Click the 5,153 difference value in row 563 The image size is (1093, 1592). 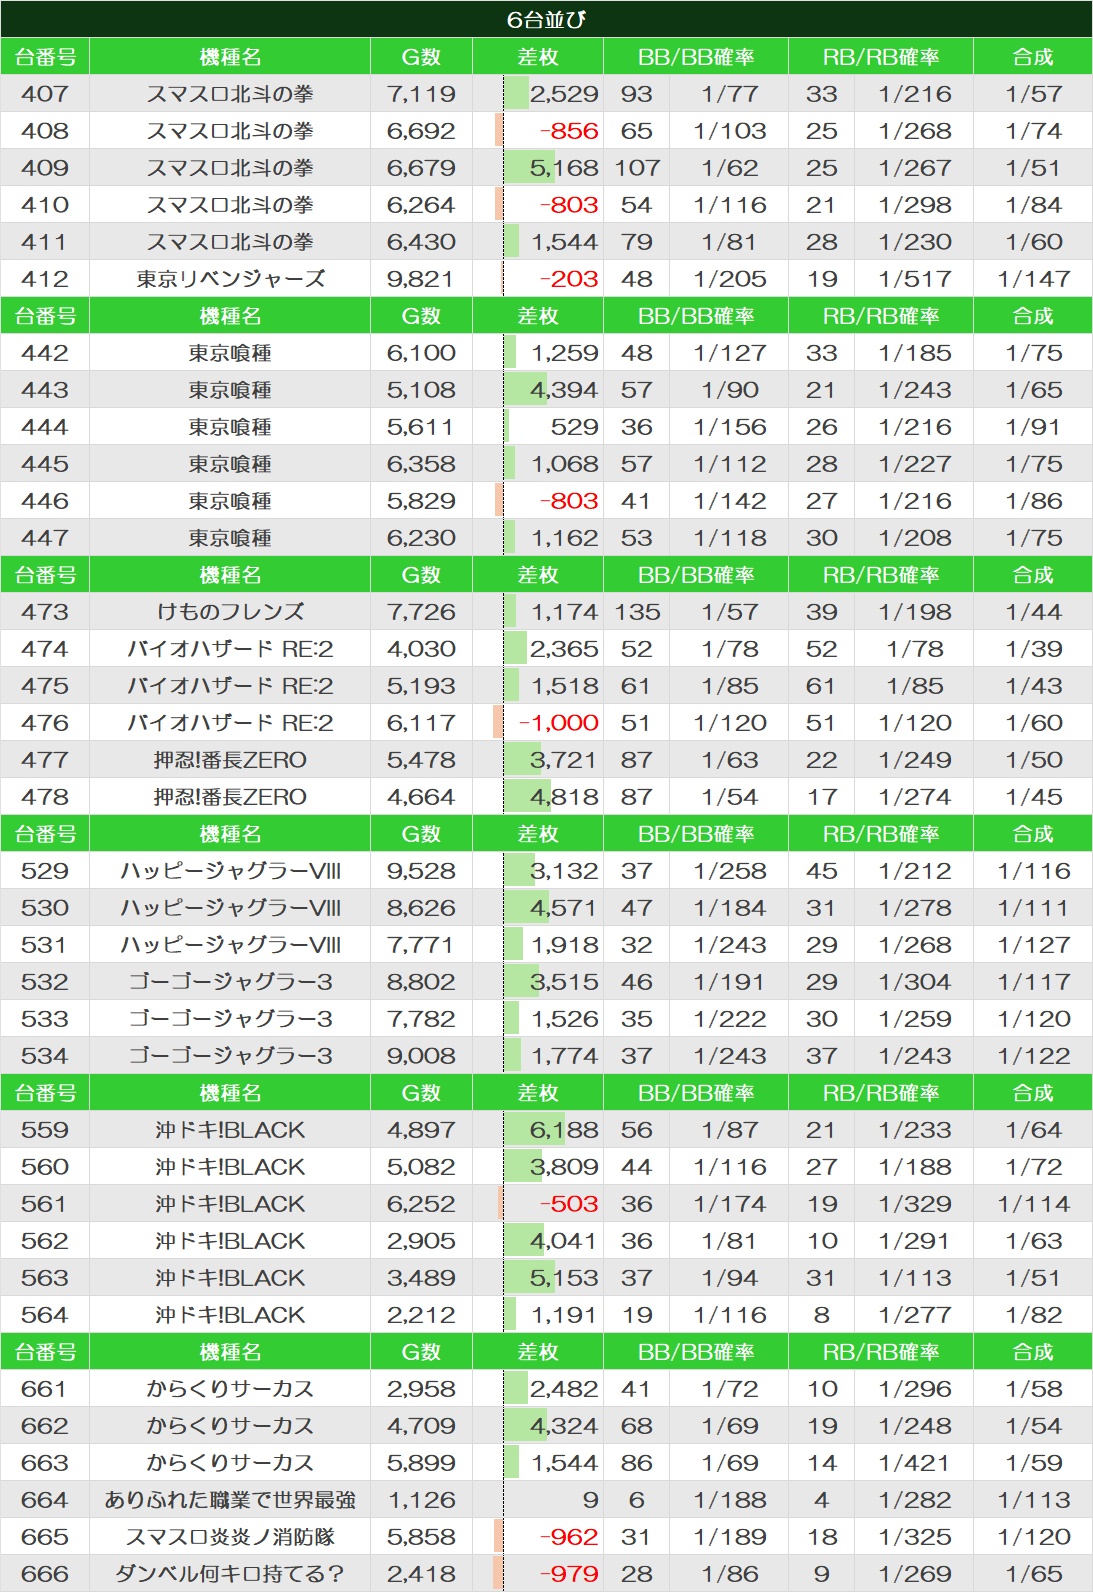click(x=564, y=1278)
